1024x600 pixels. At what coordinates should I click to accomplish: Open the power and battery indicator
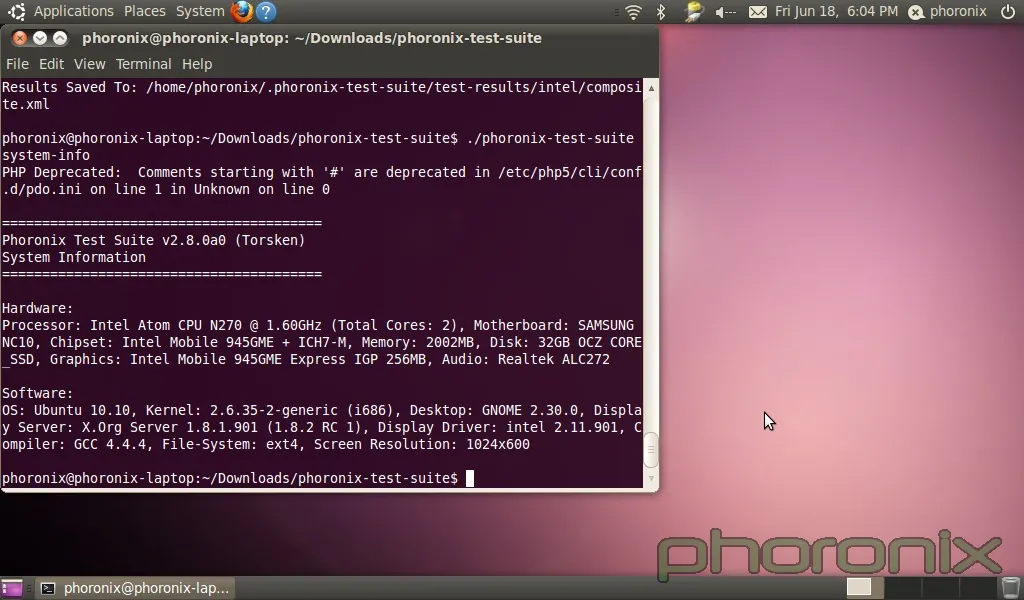[x=693, y=12]
